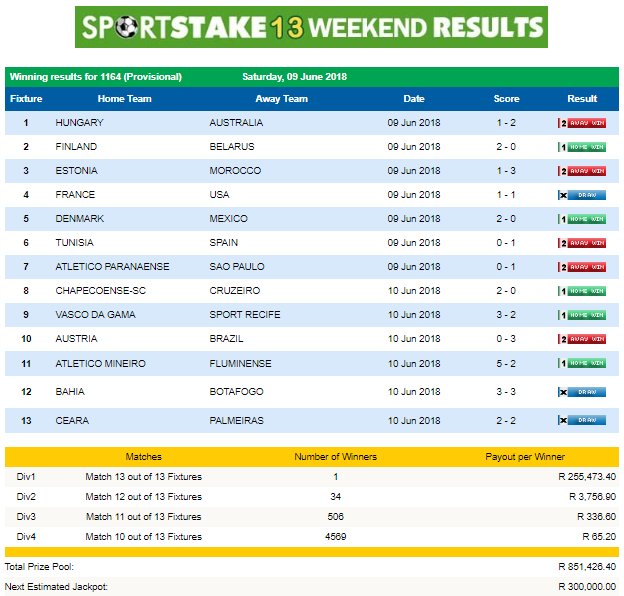Select 'Winning results for 1164 (Provisional)' heading
This screenshot has width=624, height=596.
pos(96,77)
